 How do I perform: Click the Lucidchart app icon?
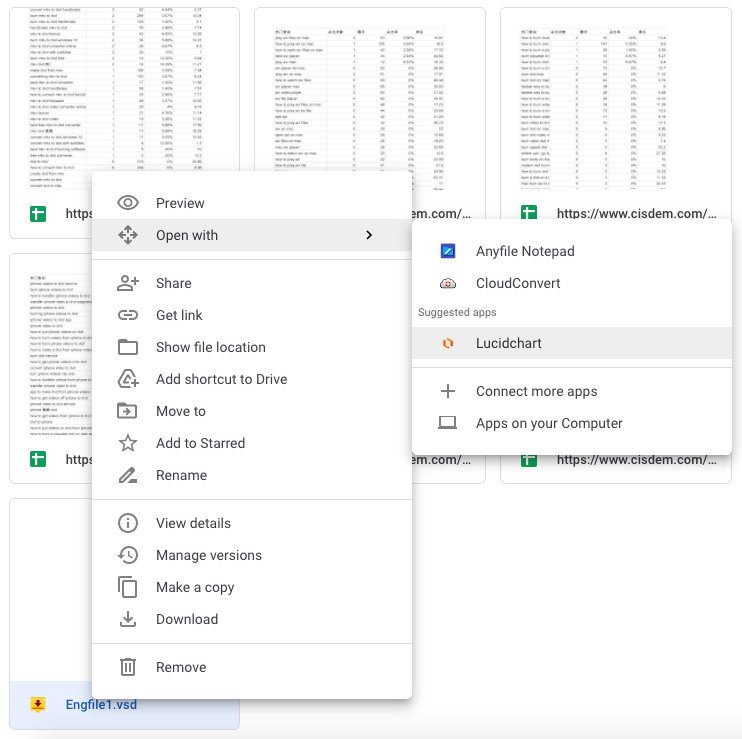[x=448, y=343]
